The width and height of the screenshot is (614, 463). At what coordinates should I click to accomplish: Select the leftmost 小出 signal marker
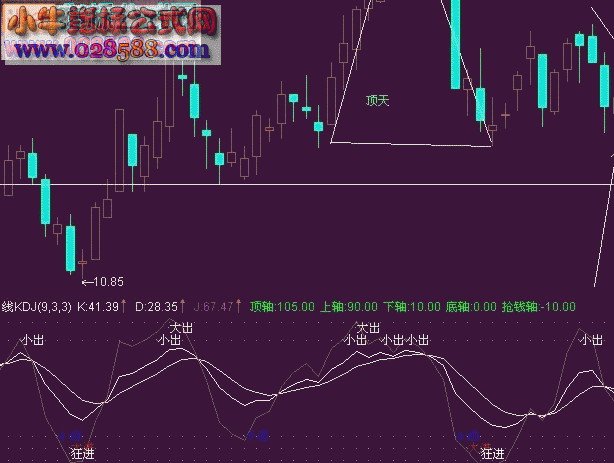click(32, 340)
